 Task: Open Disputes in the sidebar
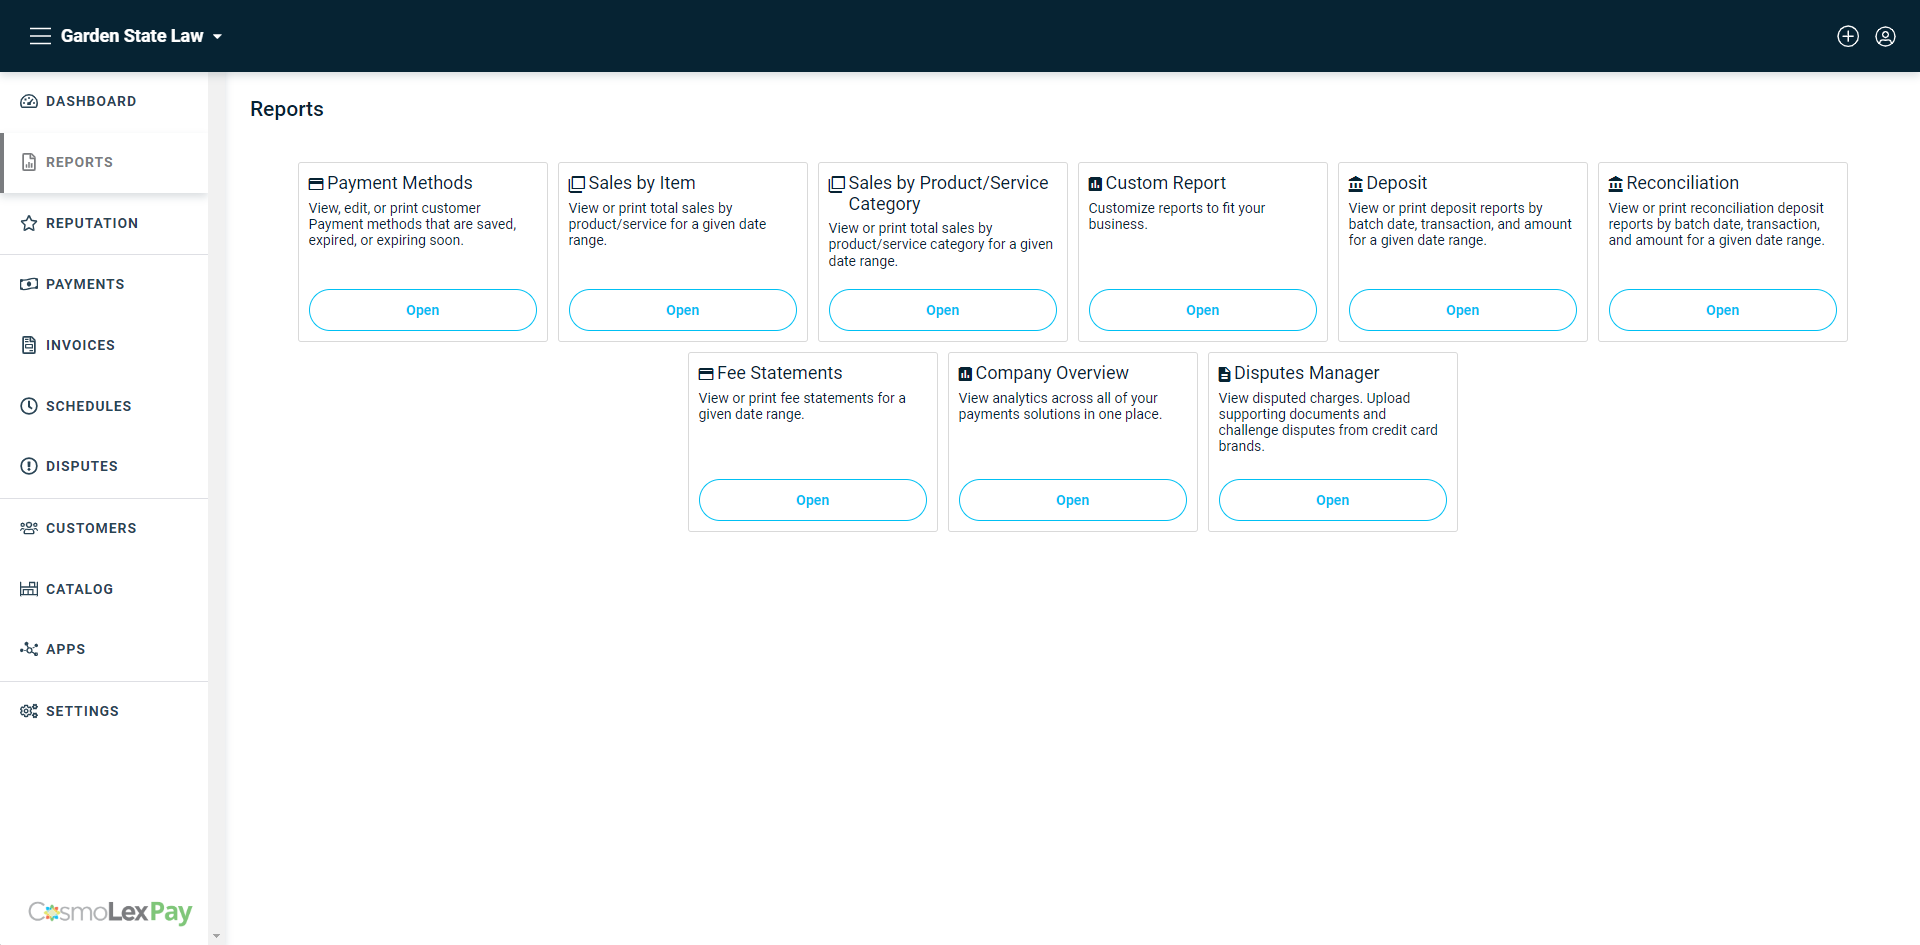(104, 466)
